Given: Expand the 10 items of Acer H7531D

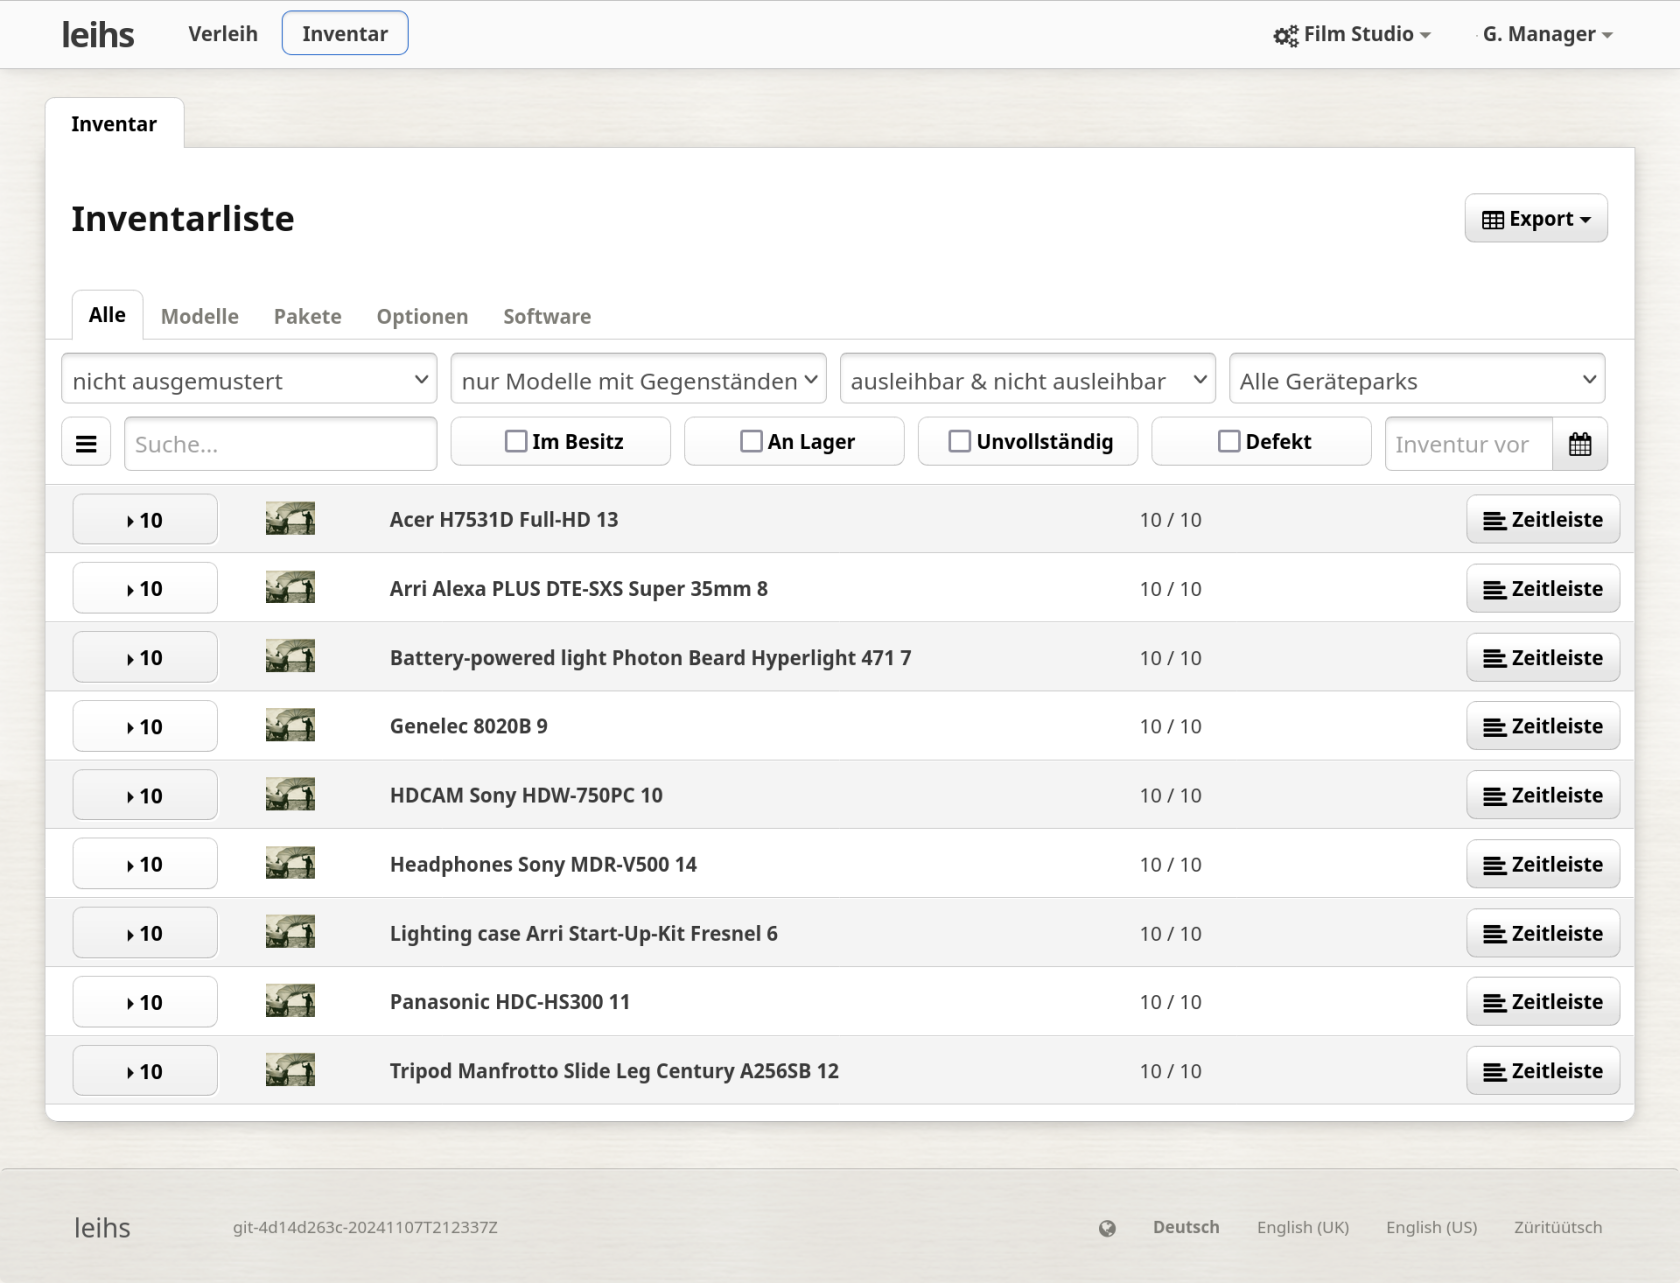Looking at the screenshot, I should (x=145, y=520).
